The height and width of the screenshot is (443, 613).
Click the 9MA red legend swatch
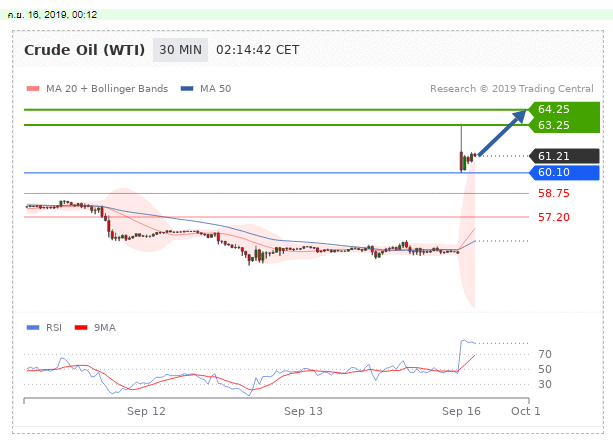pos(81,328)
